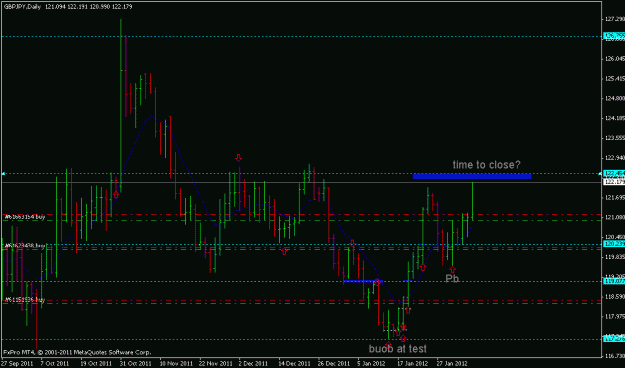The height and width of the screenshot is (368, 625).
Task: Click the 17 Jan 2012 date label
Action: (x=413, y=364)
